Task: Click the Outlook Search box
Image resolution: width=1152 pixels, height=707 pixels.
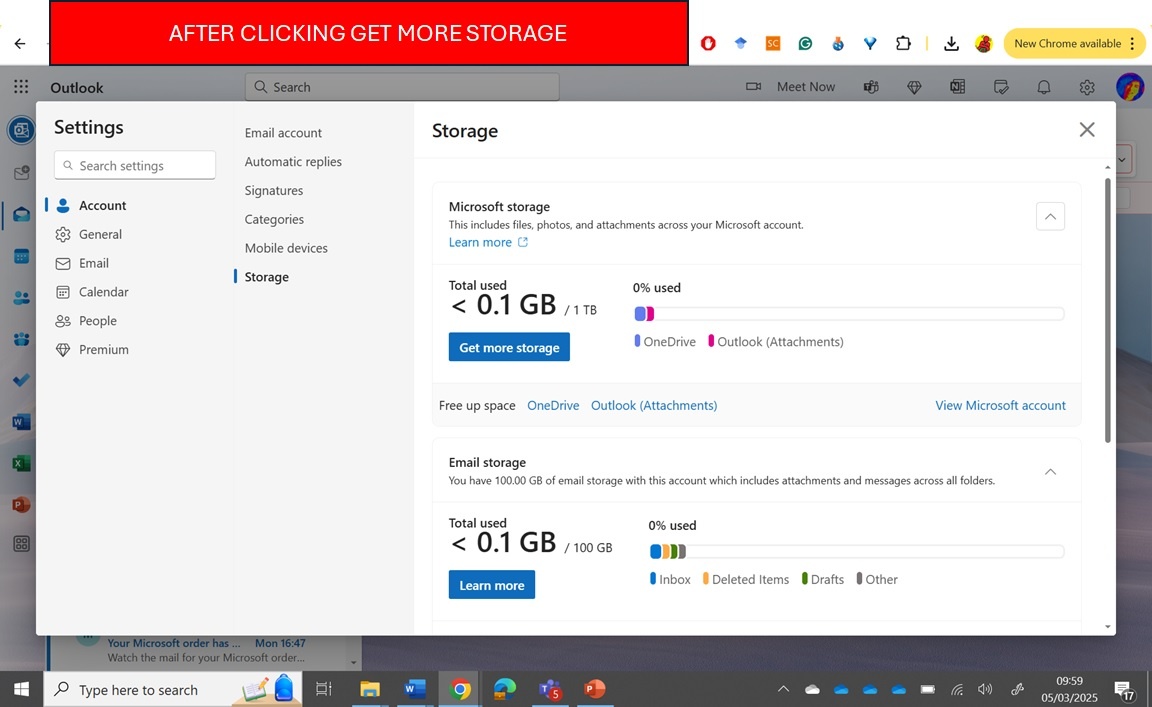Action: point(402,87)
